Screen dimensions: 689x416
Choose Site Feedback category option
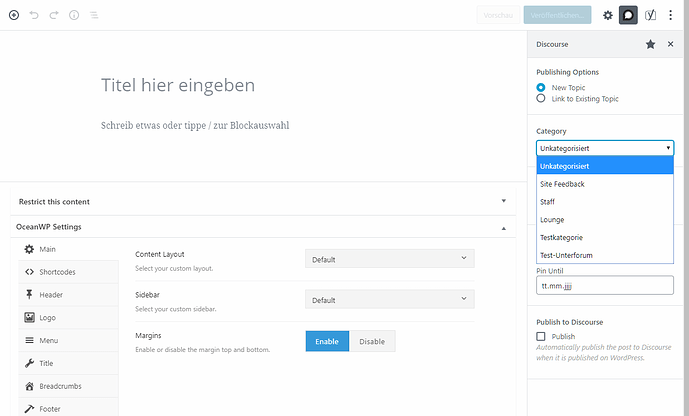tap(605, 184)
